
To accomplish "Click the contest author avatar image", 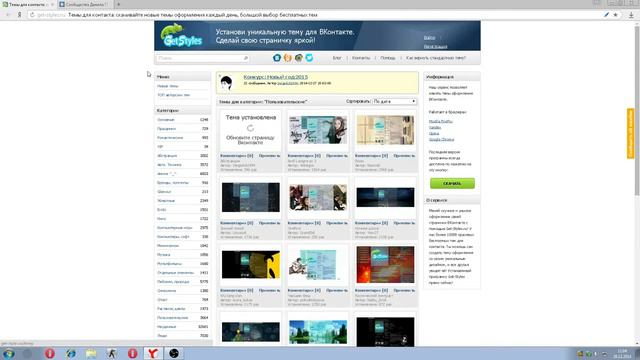I will [226, 83].
